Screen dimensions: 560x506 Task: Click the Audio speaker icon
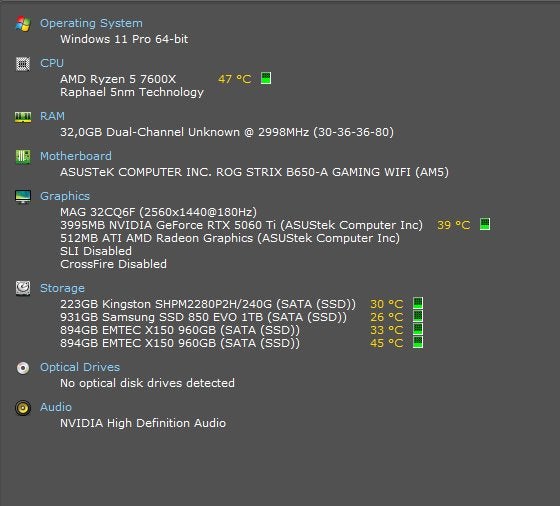coord(23,407)
